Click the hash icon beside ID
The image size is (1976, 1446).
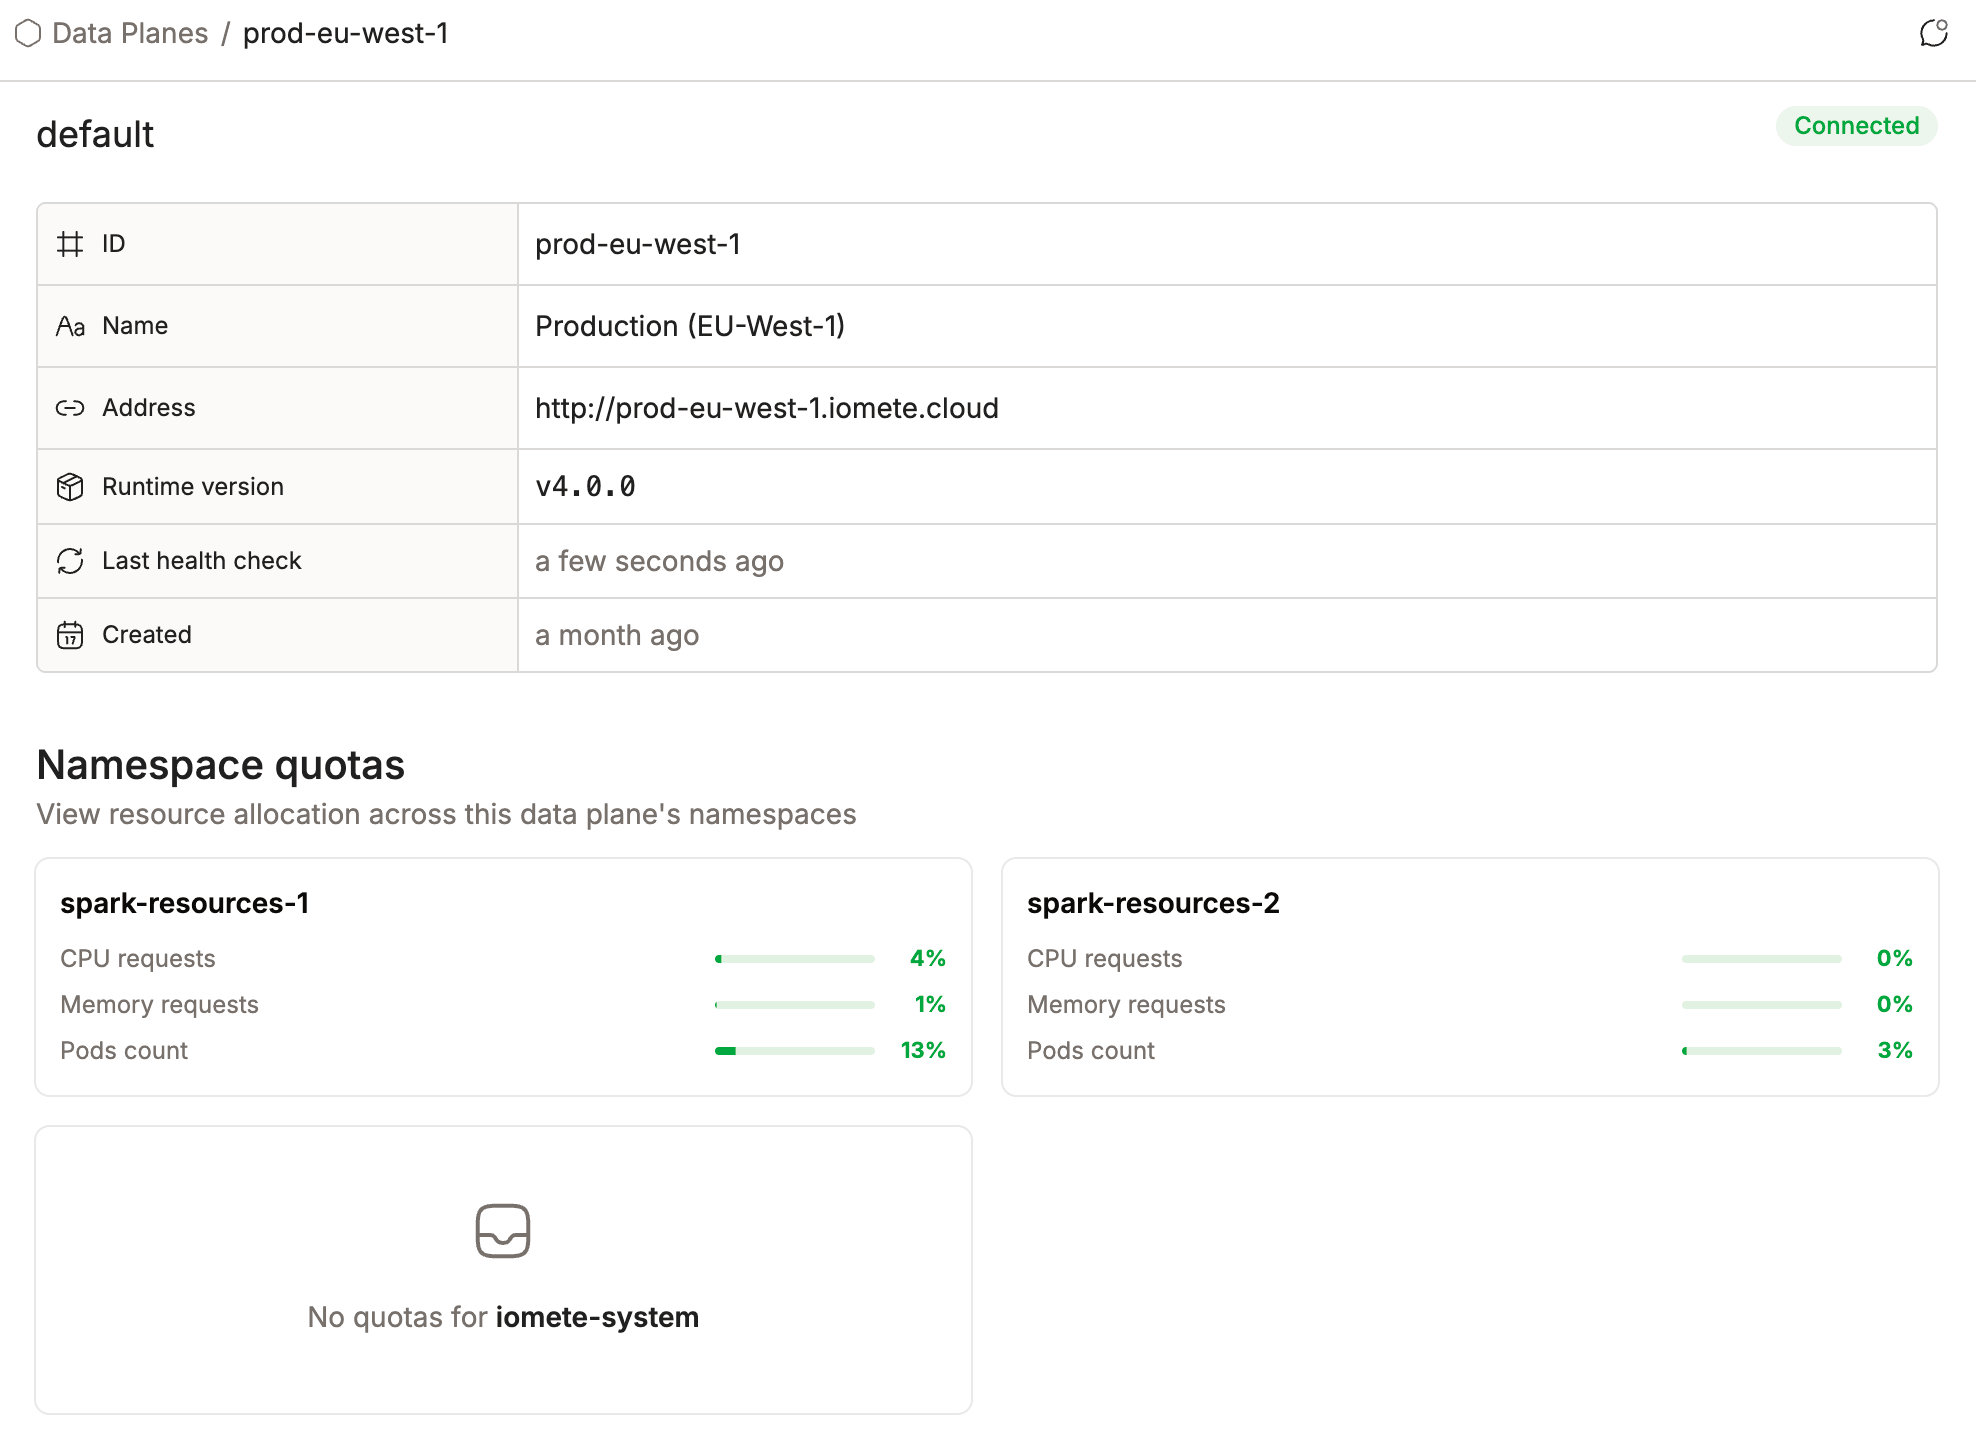click(70, 244)
